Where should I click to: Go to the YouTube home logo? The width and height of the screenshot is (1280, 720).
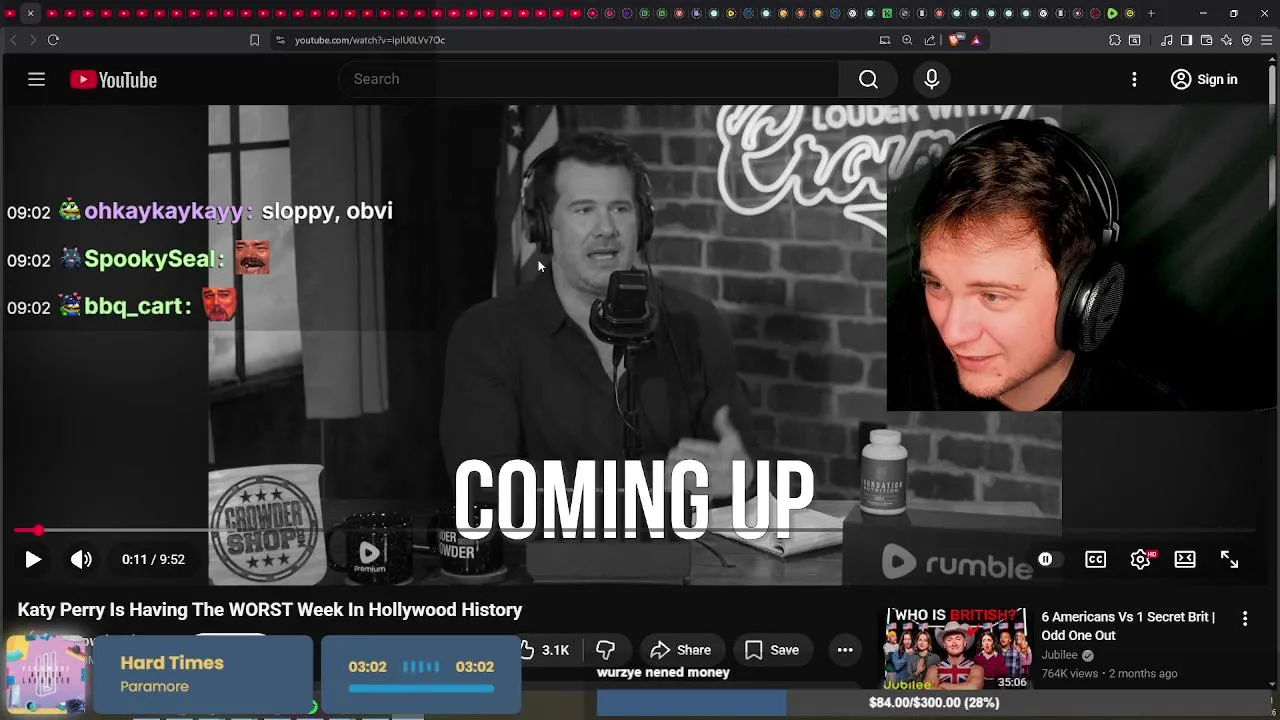113,80
